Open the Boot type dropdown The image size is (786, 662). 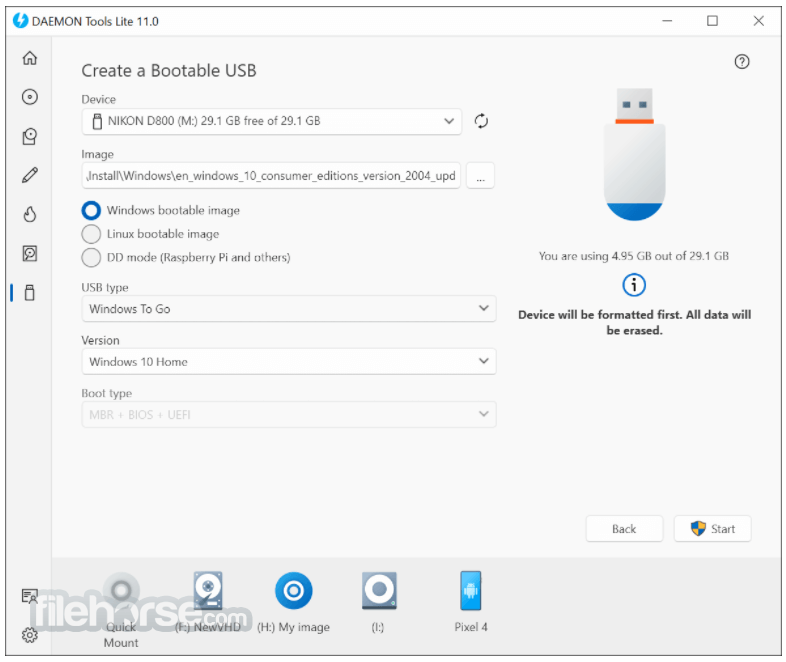point(289,414)
